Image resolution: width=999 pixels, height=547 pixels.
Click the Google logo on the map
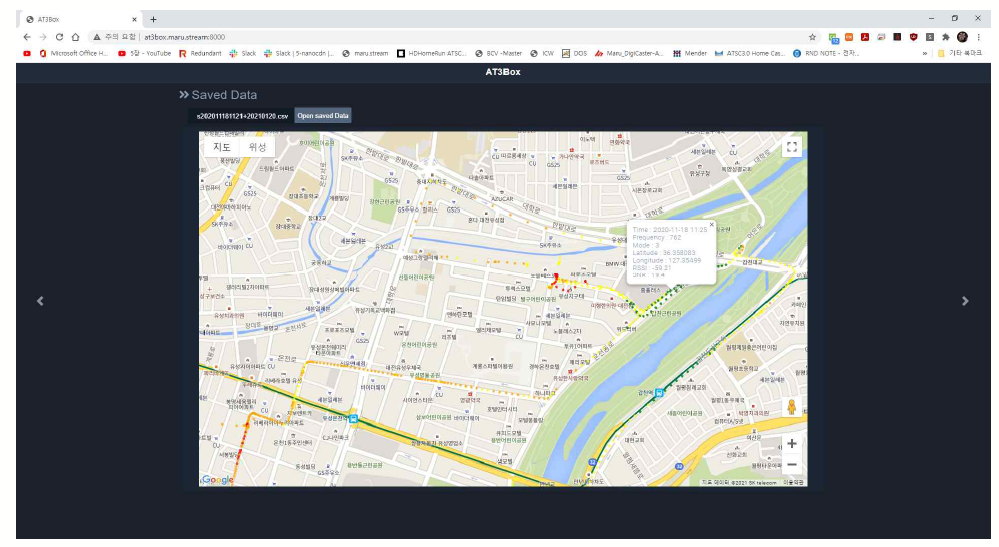click(x=217, y=480)
